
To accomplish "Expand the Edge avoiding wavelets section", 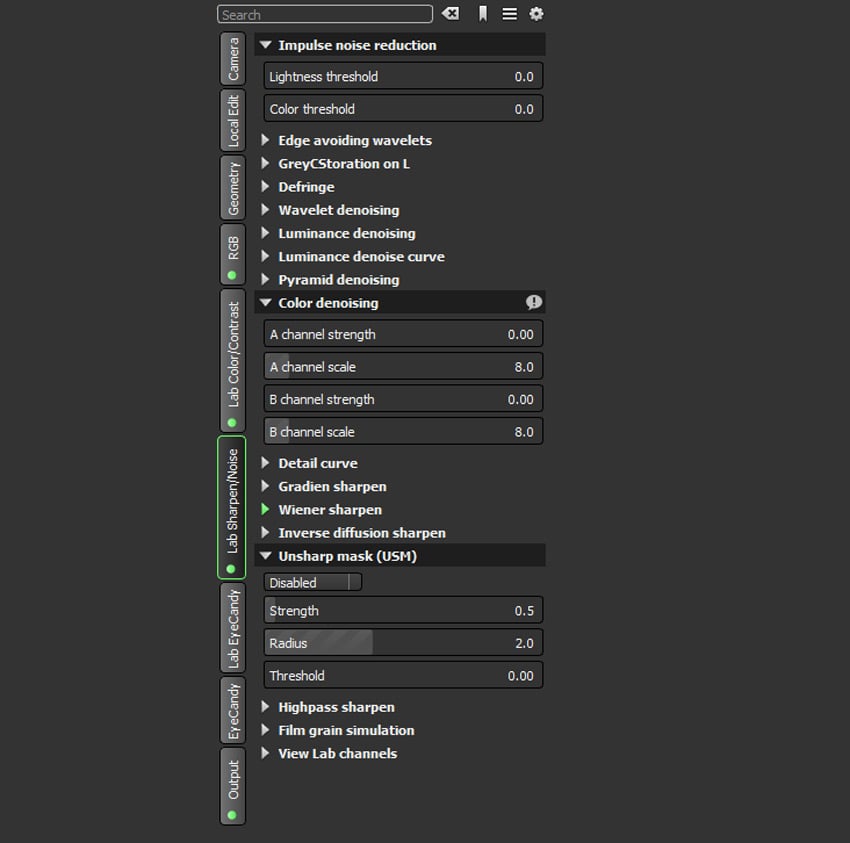I will coord(266,141).
